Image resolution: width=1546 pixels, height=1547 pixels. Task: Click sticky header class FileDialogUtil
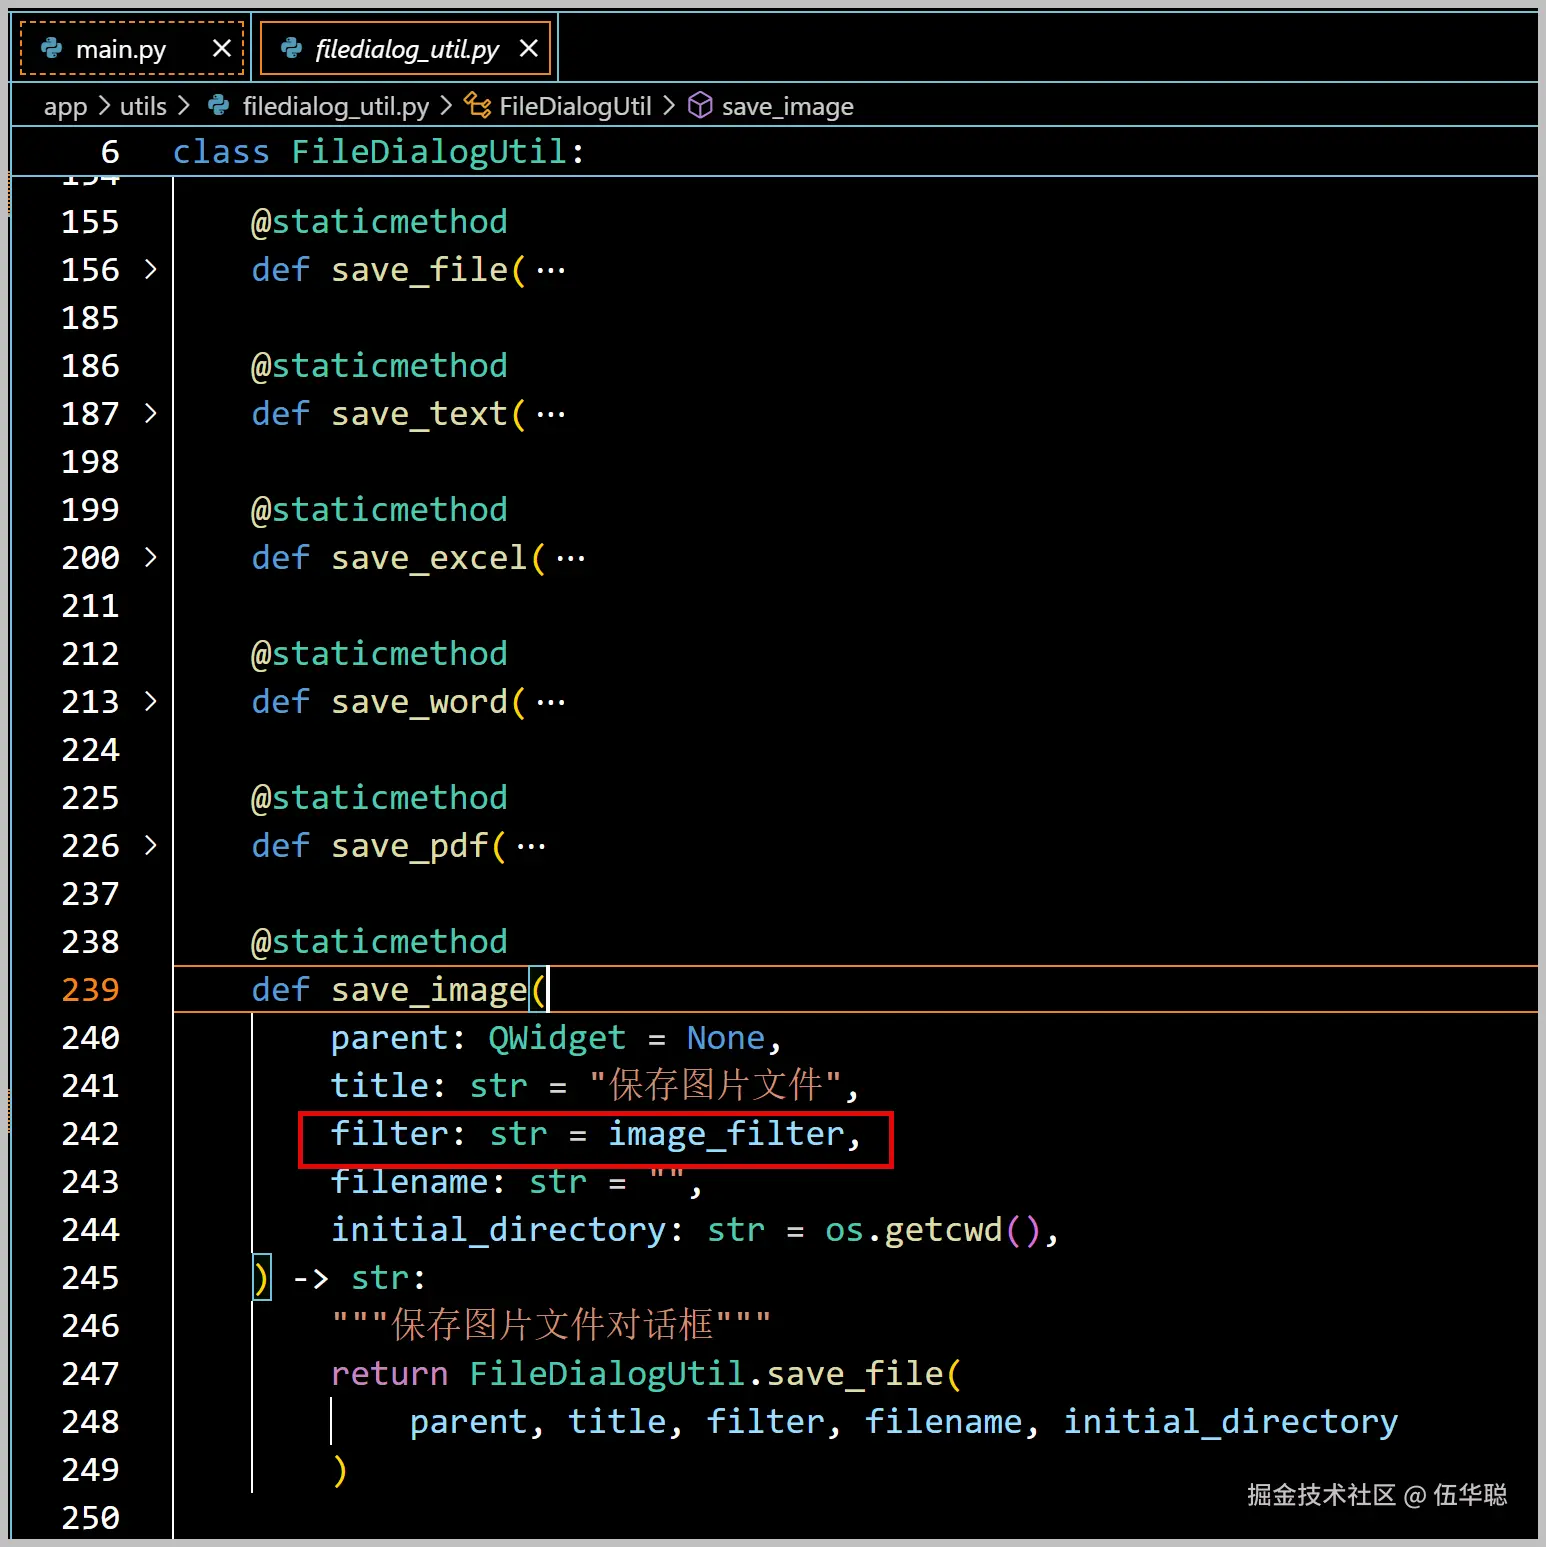pos(378,152)
